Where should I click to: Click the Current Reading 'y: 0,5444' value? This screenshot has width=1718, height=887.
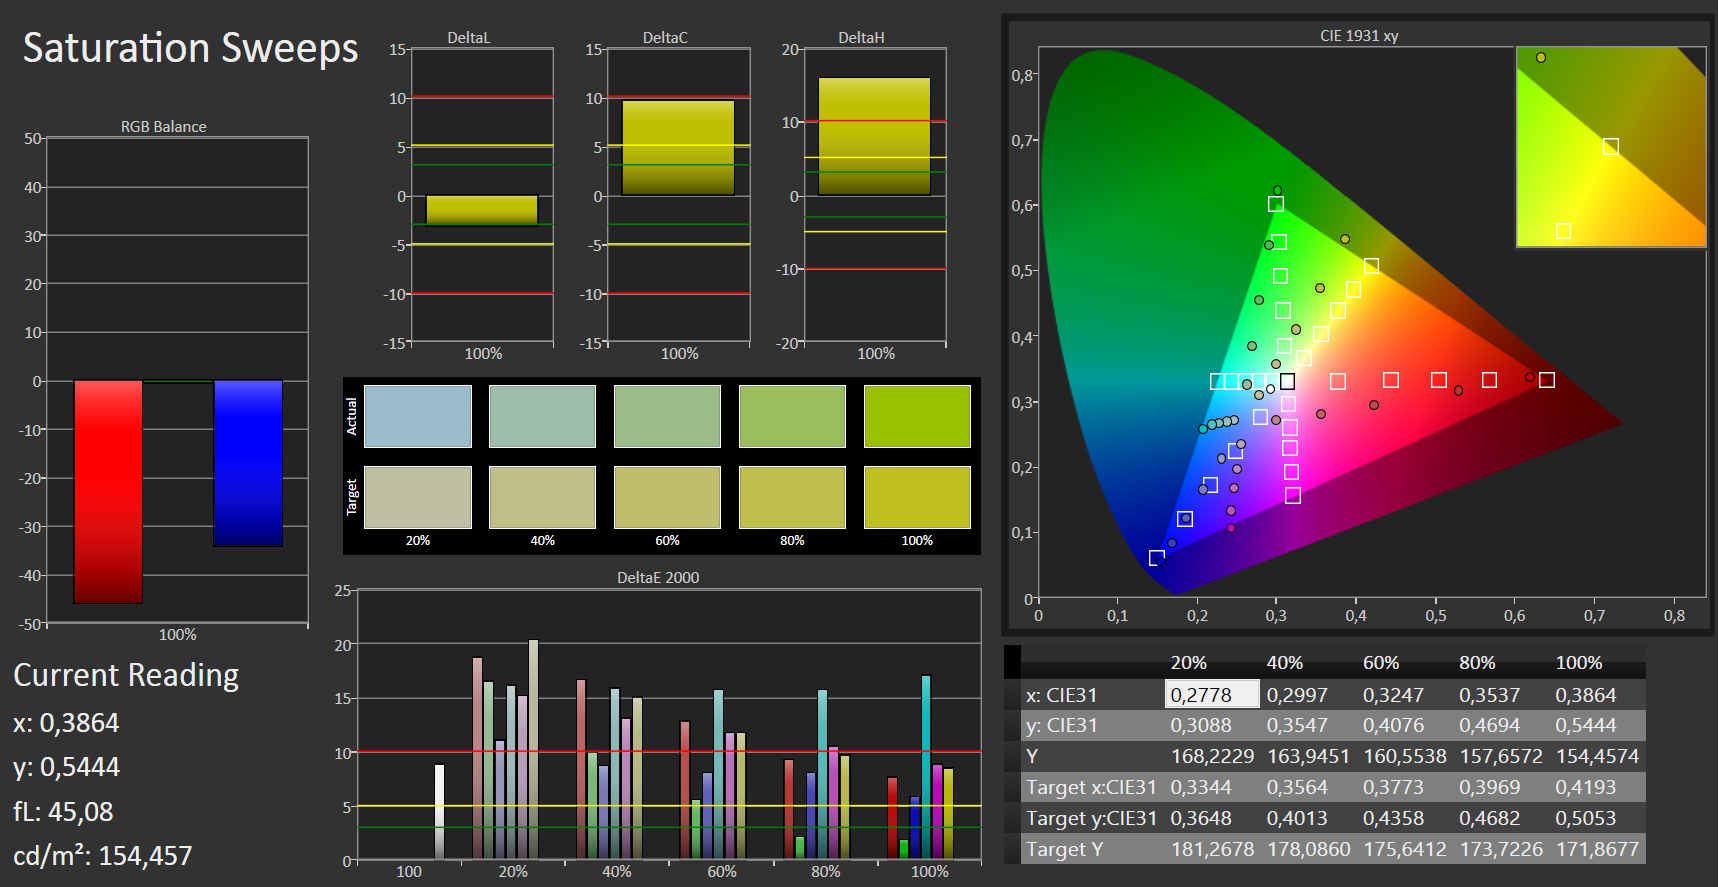(x=66, y=767)
